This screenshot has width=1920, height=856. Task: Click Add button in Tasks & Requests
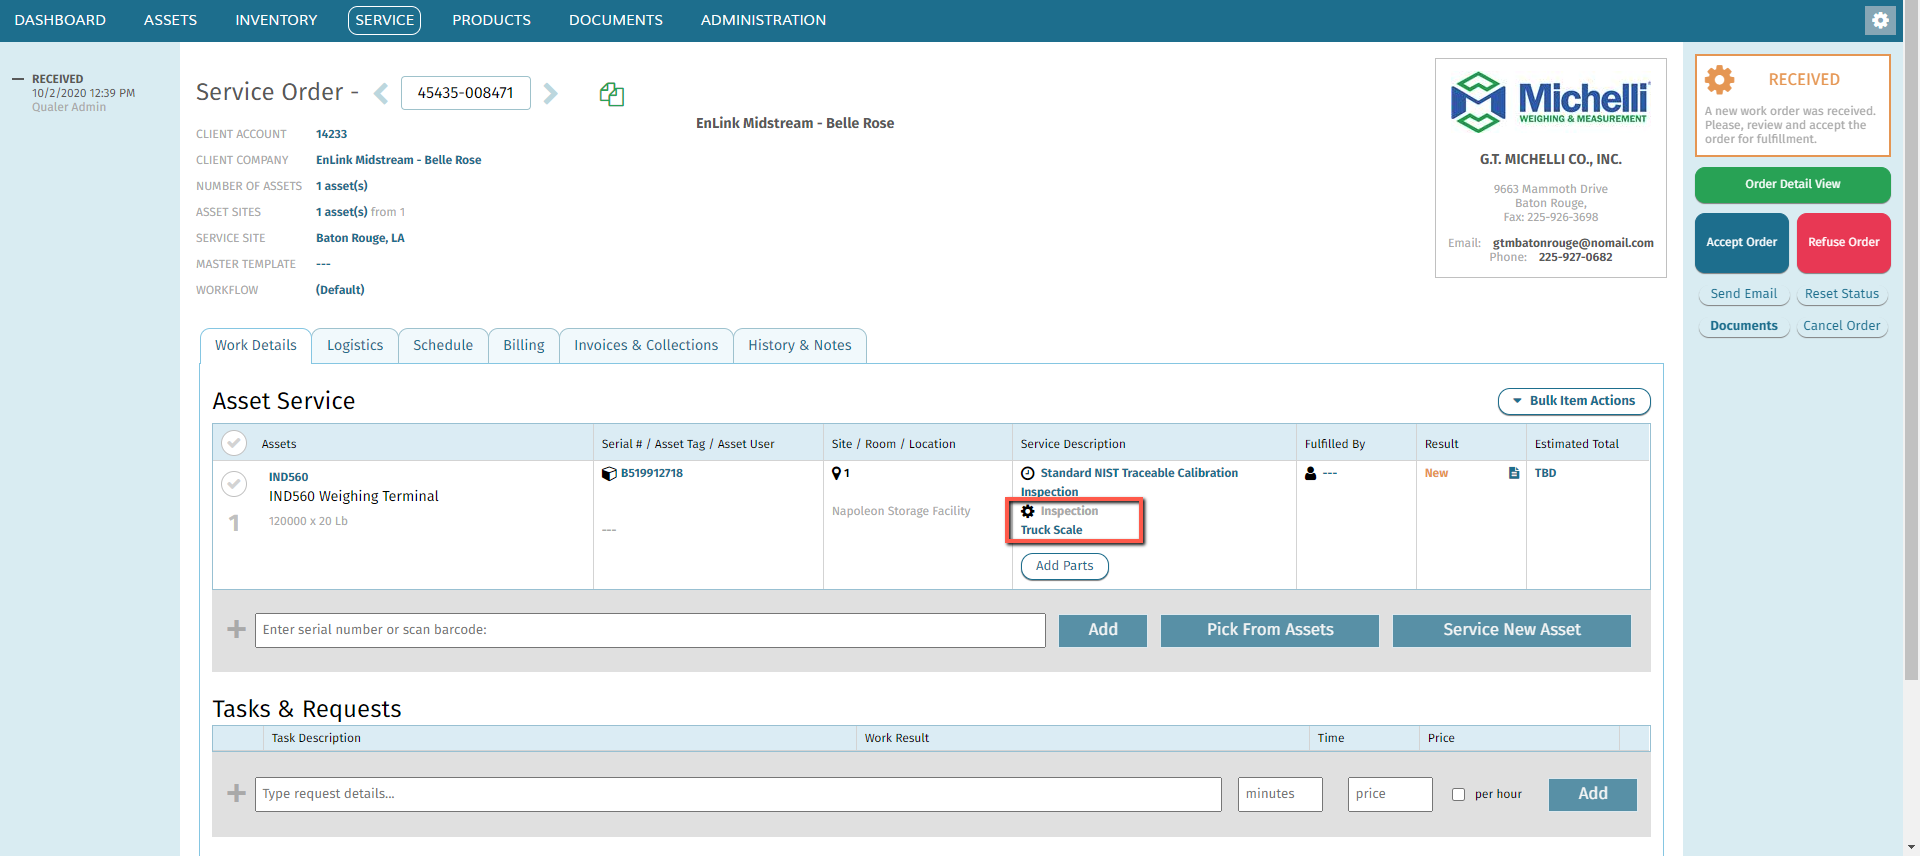(x=1592, y=794)
